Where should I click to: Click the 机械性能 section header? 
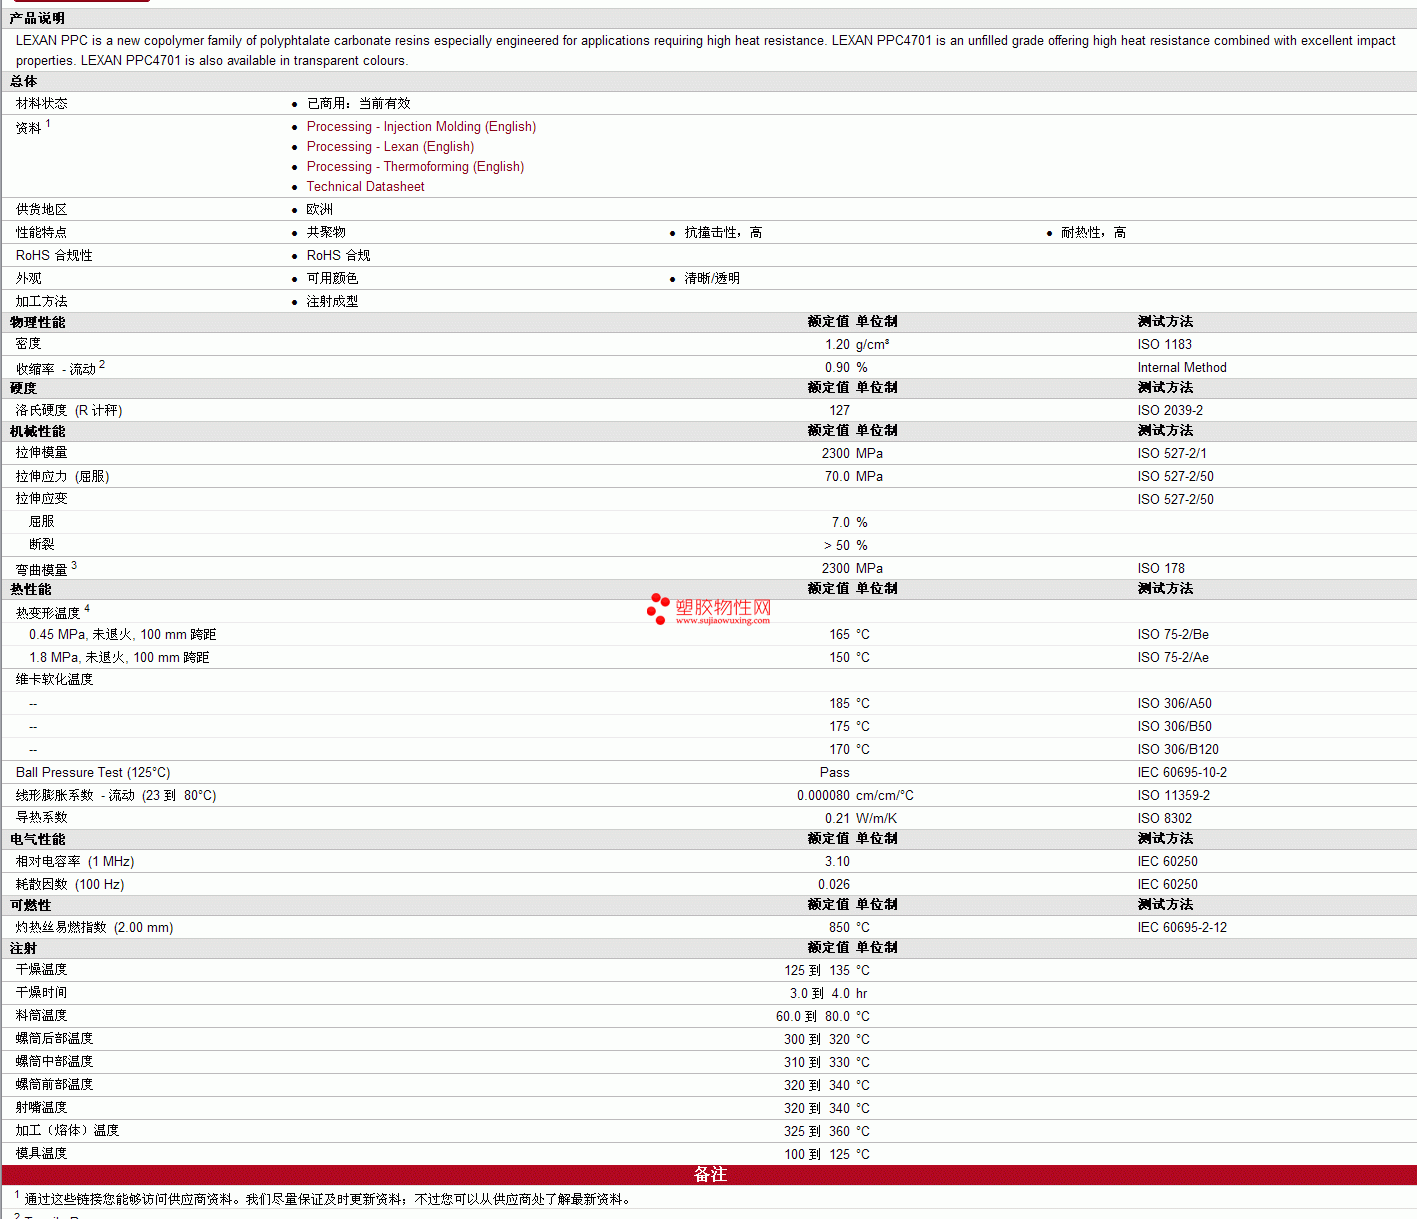(x=37, y=431)
